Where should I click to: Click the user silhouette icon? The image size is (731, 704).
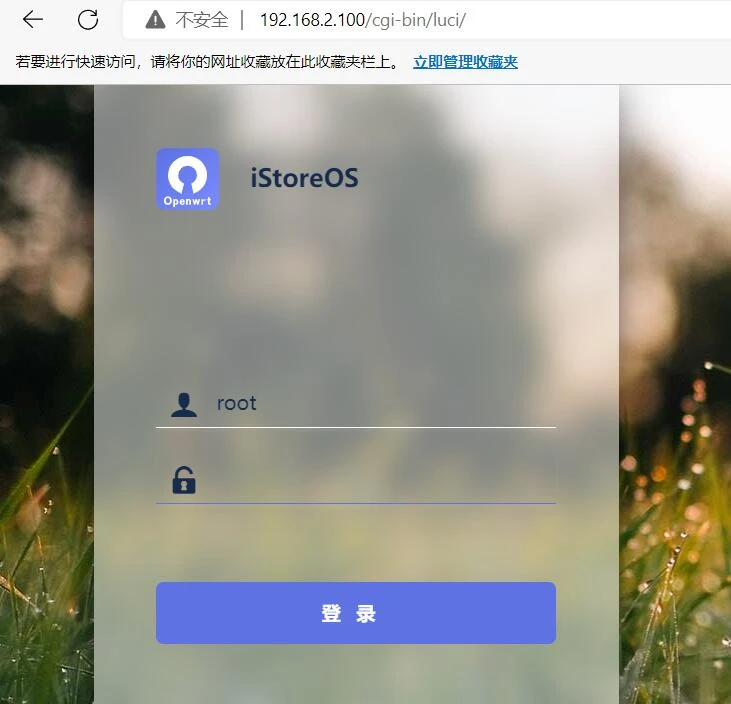pos(184,404)
